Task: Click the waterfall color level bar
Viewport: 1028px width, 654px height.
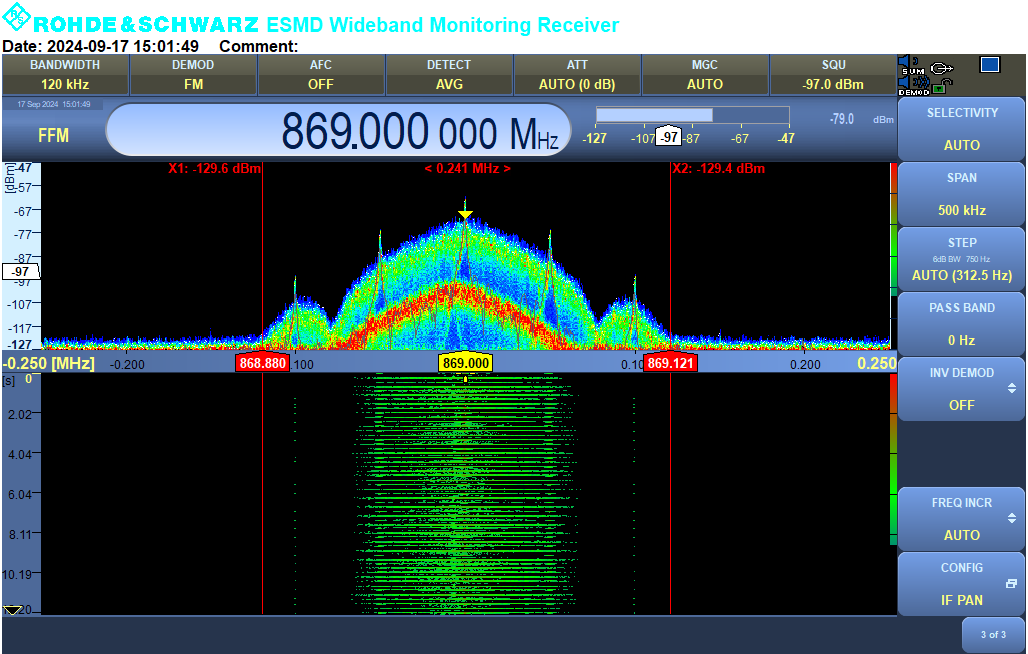Action: (893, 459)
